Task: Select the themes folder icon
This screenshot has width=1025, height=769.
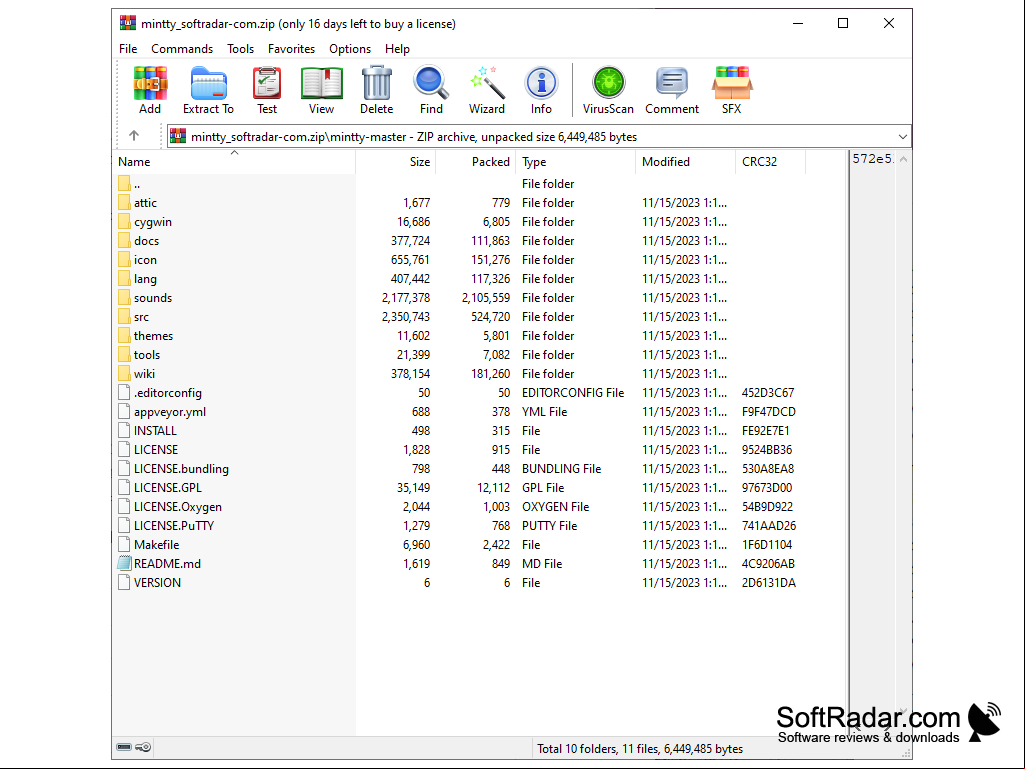Action: tap(124, 335)
